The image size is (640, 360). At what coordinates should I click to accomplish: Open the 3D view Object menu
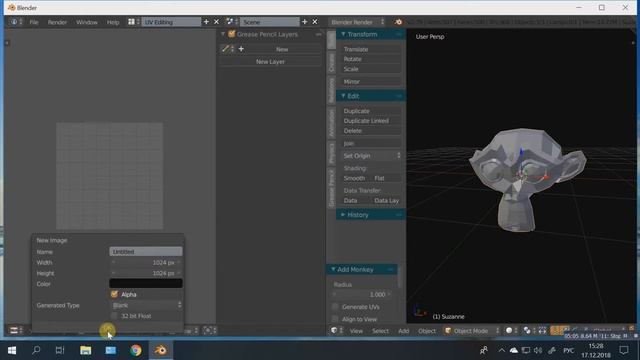click(427, 331)
